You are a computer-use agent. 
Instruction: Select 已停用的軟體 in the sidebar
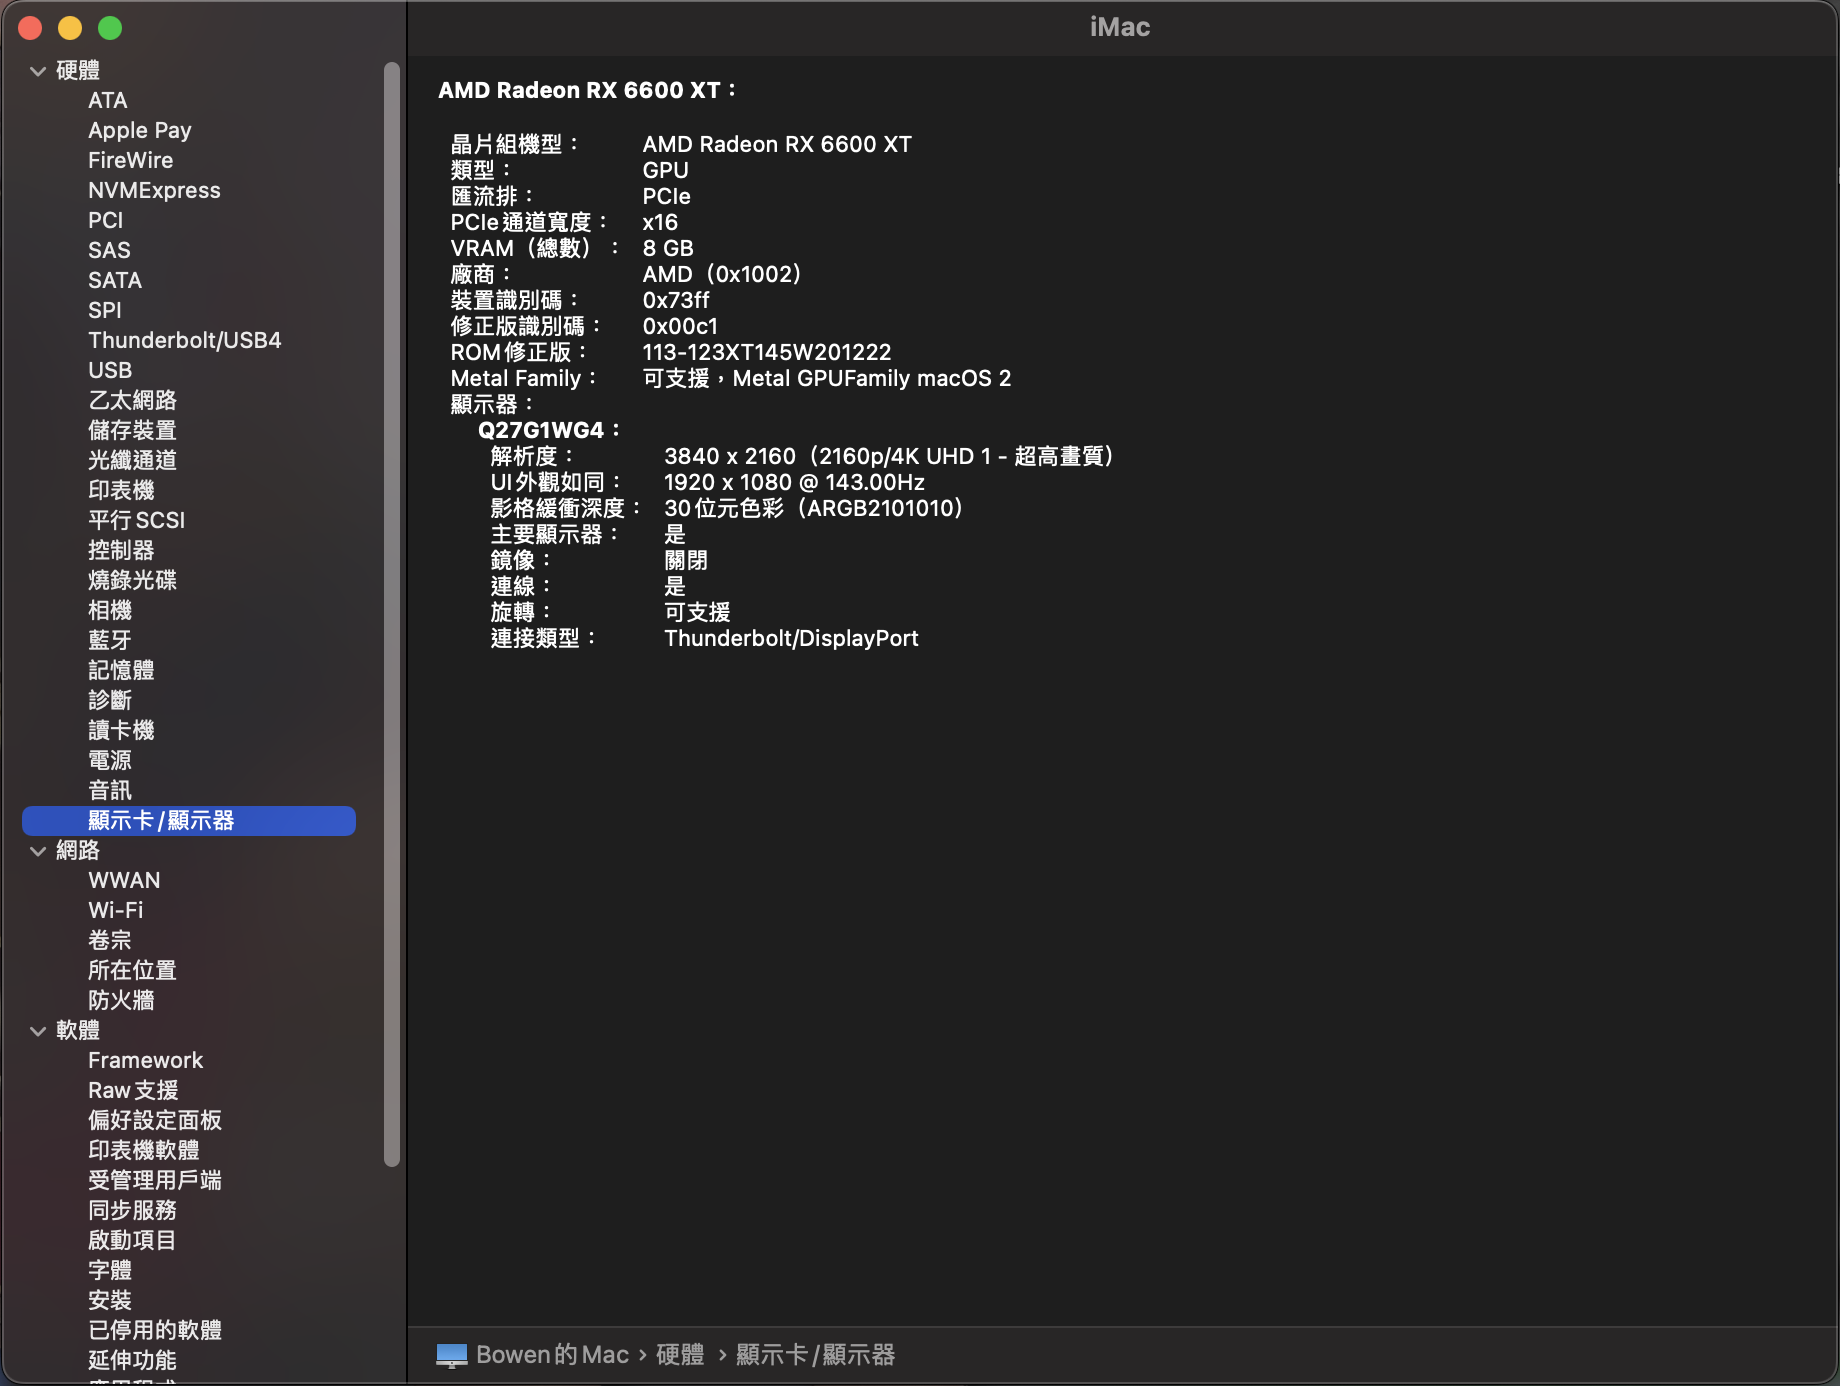(x=155, y=1331)
